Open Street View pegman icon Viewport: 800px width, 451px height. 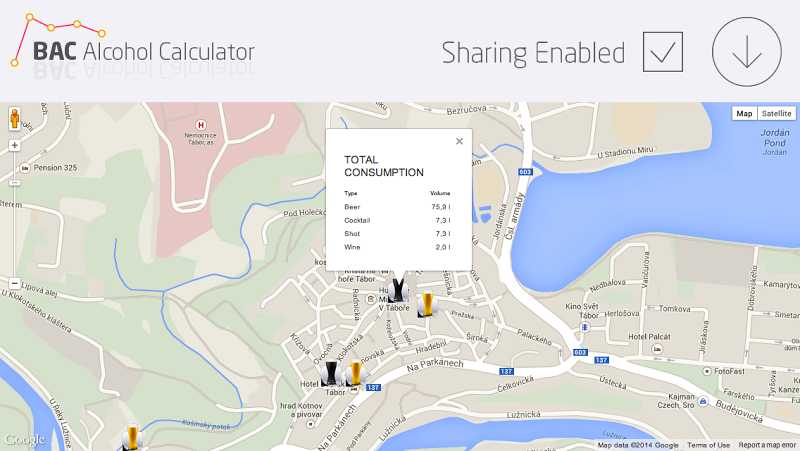click(x=15, y=119)
